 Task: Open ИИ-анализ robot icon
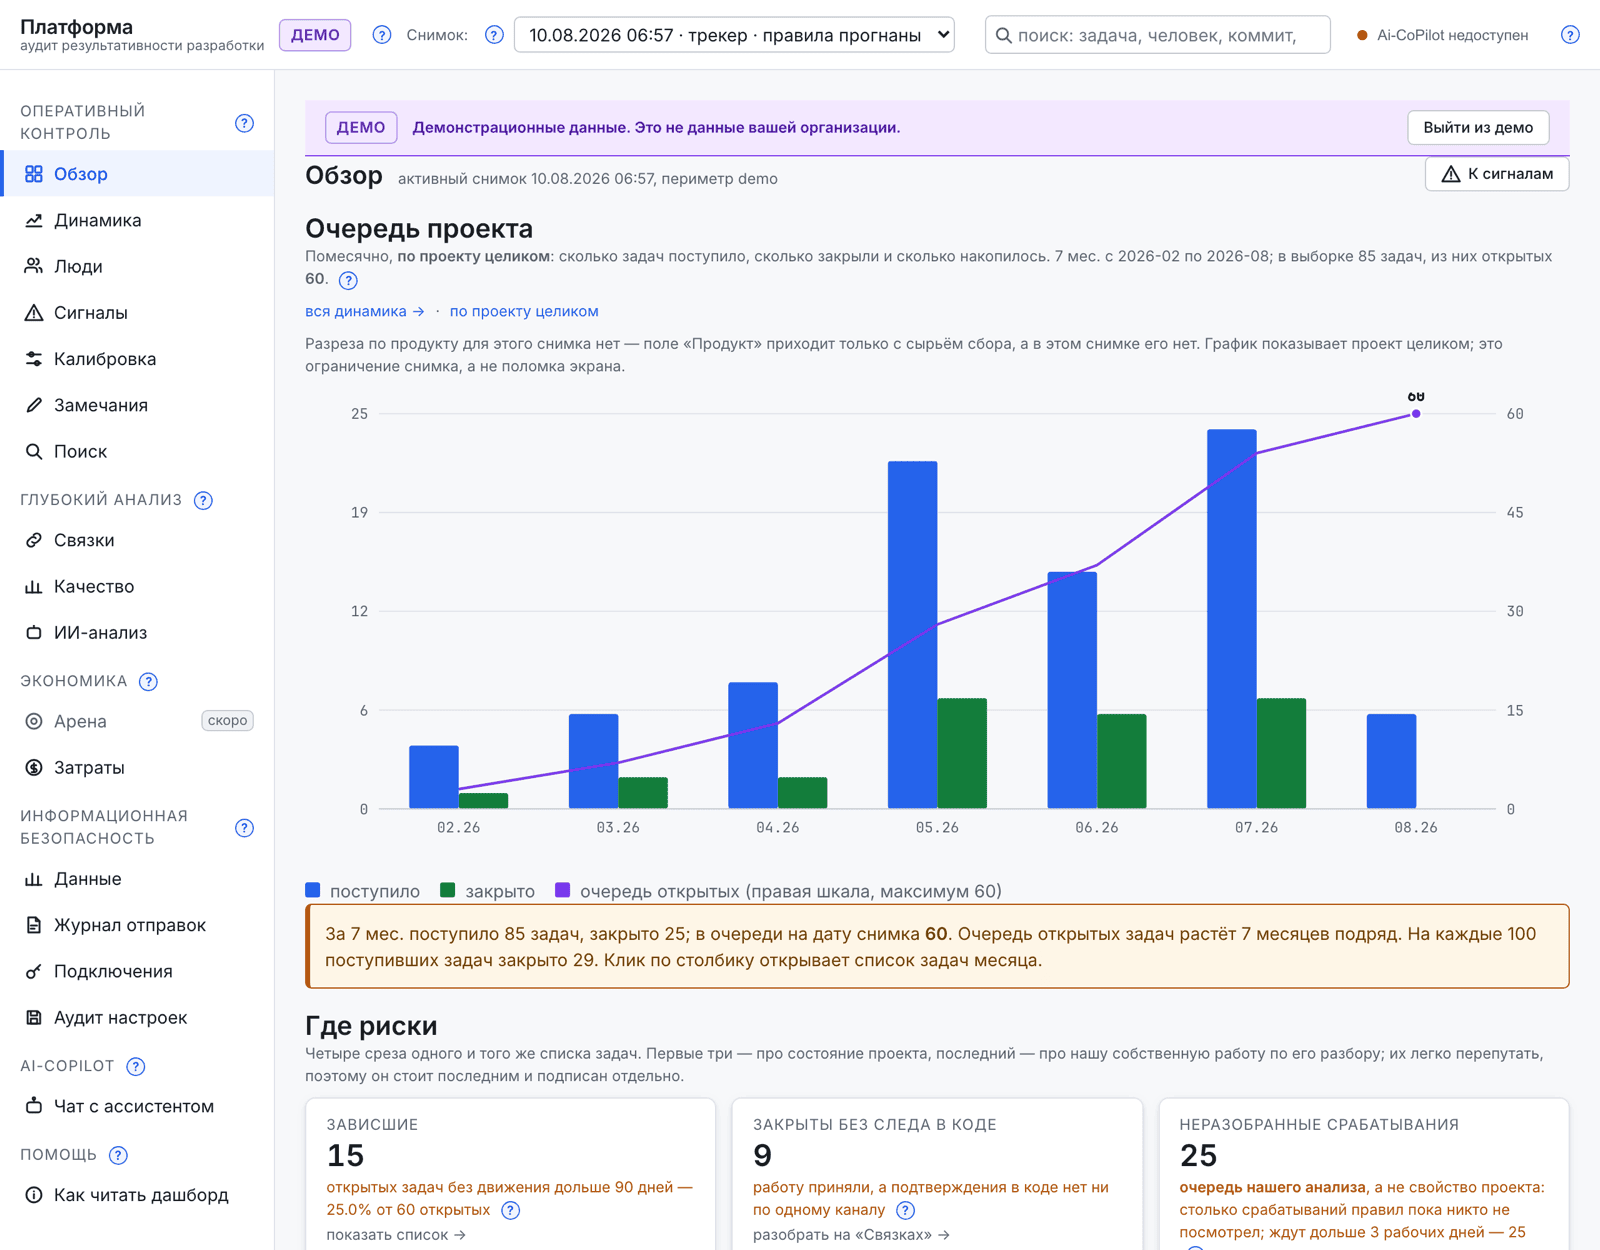(x=34, y=632)
